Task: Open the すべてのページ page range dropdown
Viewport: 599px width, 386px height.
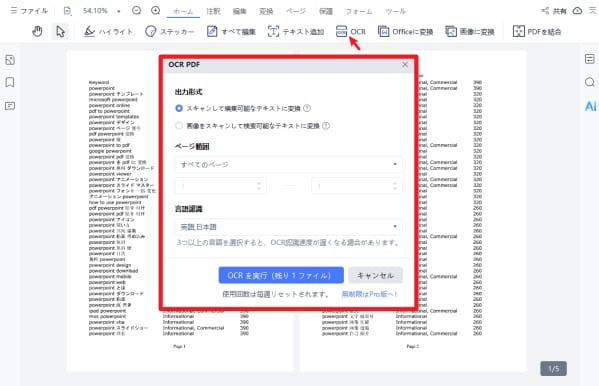Action: pyautogui.click(x=288, y=164)
